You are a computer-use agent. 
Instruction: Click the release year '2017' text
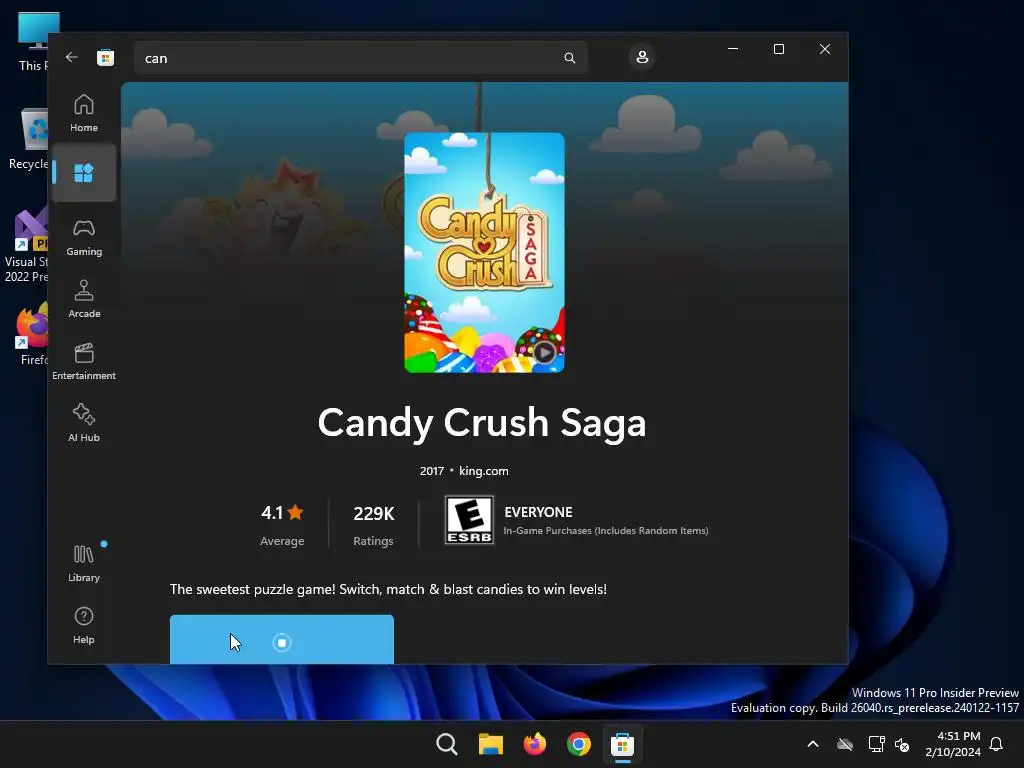tap(432, 471)
